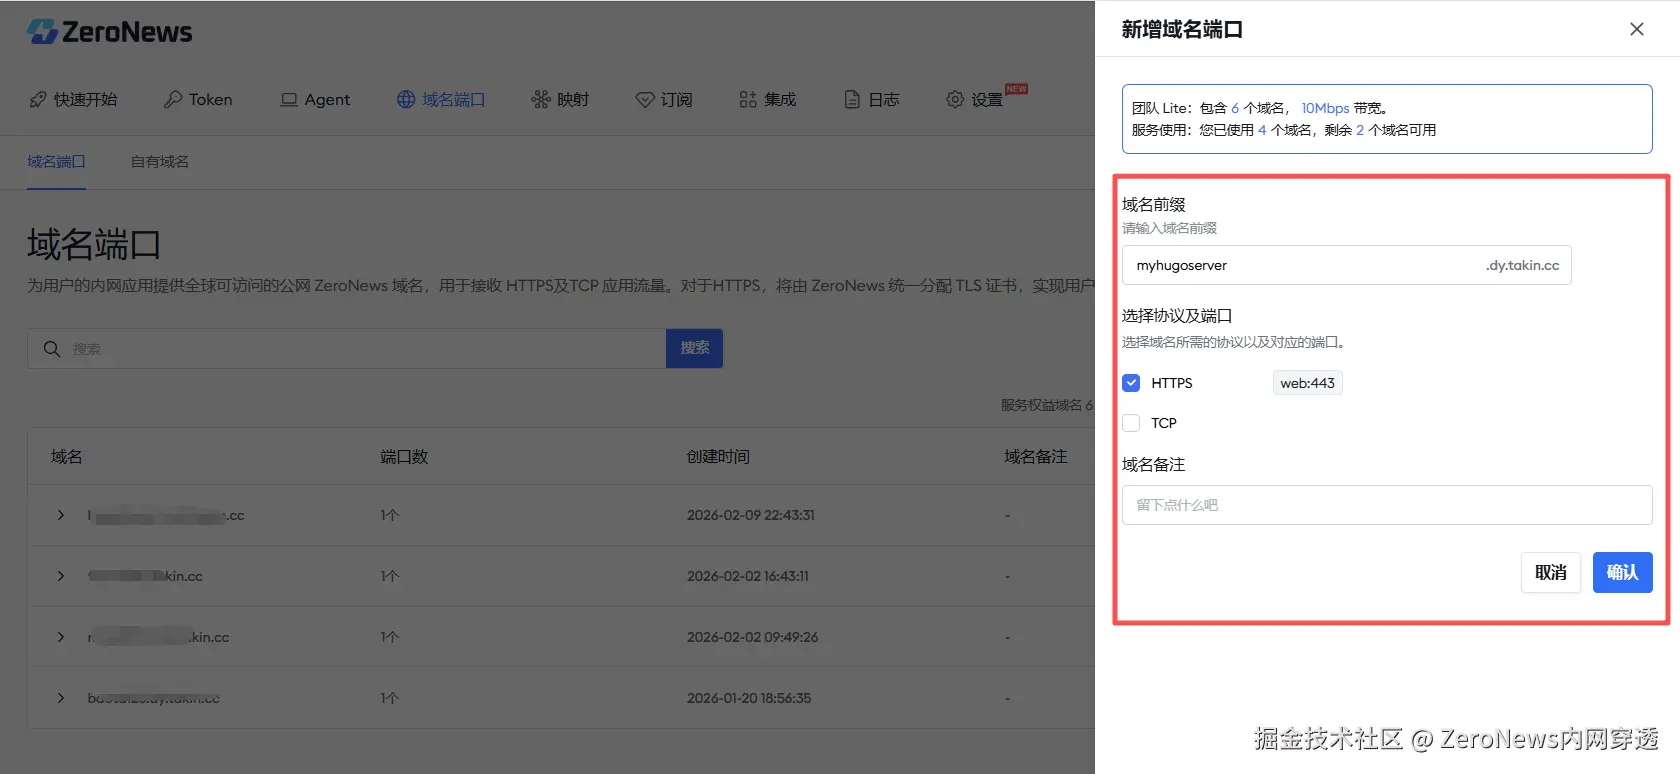The image size is (1680, 774).
Task: Focus the domain search input field
Action: coord(347,349)
